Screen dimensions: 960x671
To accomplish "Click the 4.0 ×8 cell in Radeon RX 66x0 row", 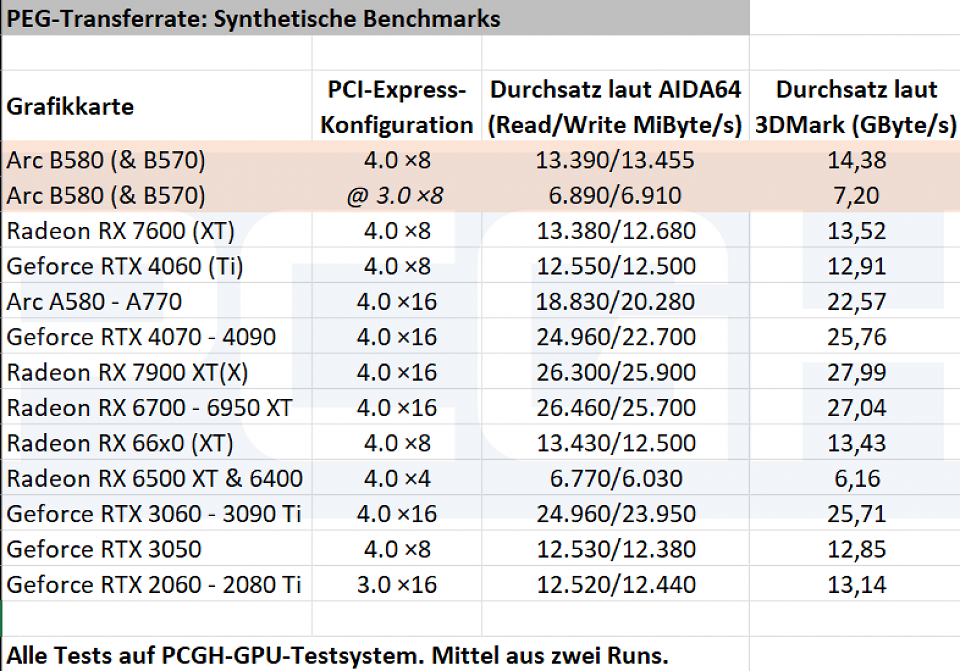I will click(x=397, y=443).
